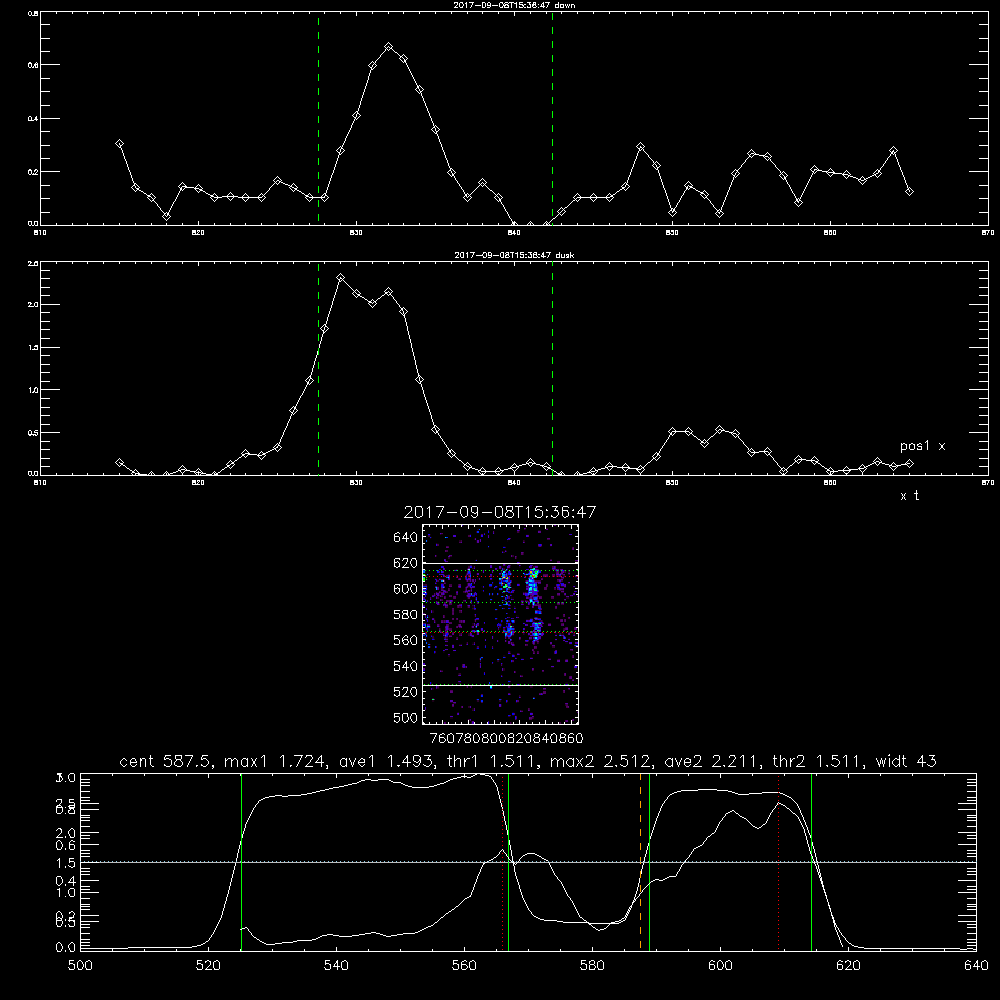1000x1000 pixels.
Task: Click the "560" y-axis label beside the spectrogram
Action: pyautogui.click(x=406, y=640)
